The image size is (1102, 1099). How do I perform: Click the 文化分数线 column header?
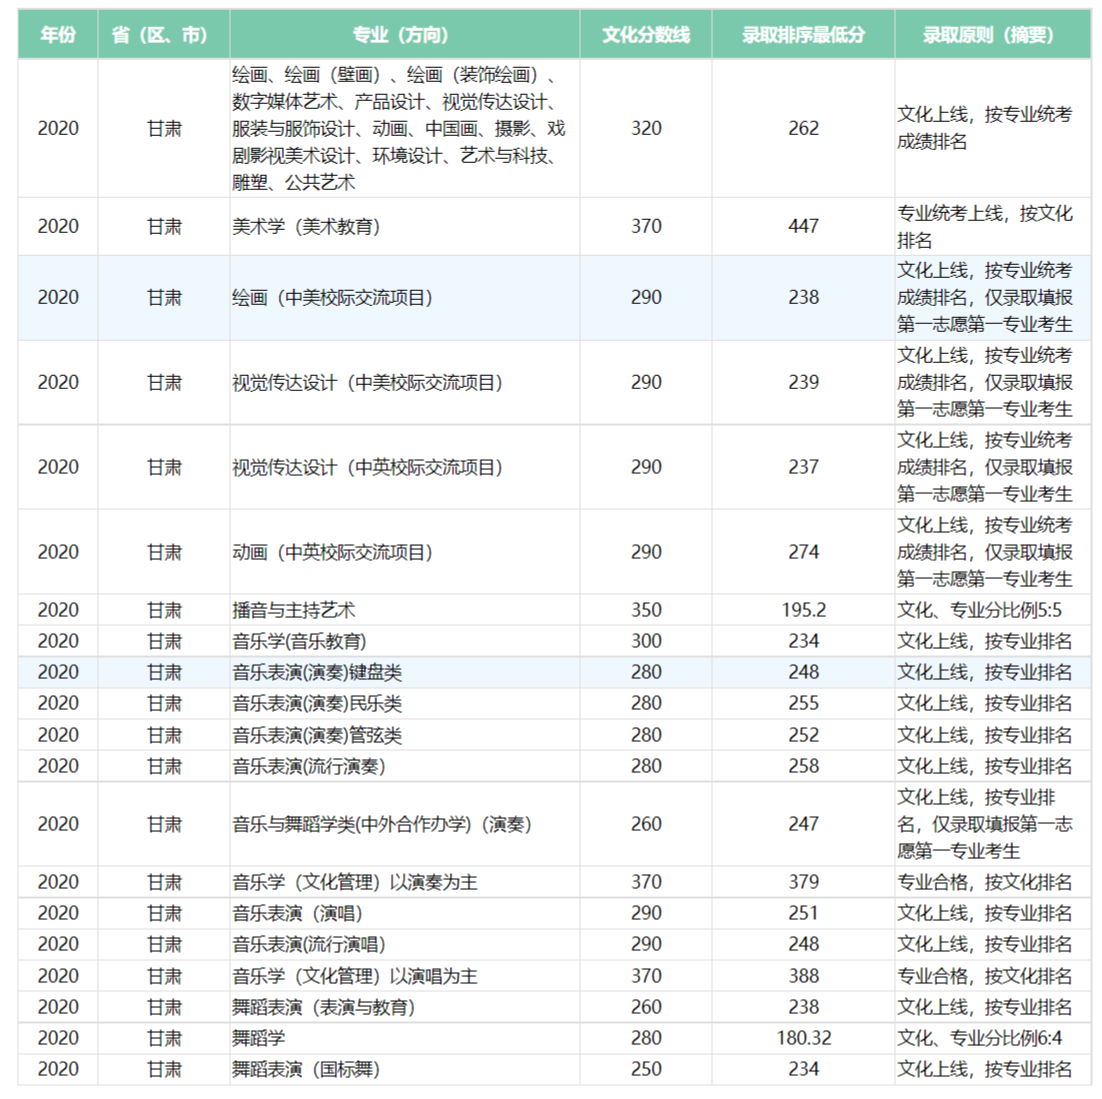point(646,34)
